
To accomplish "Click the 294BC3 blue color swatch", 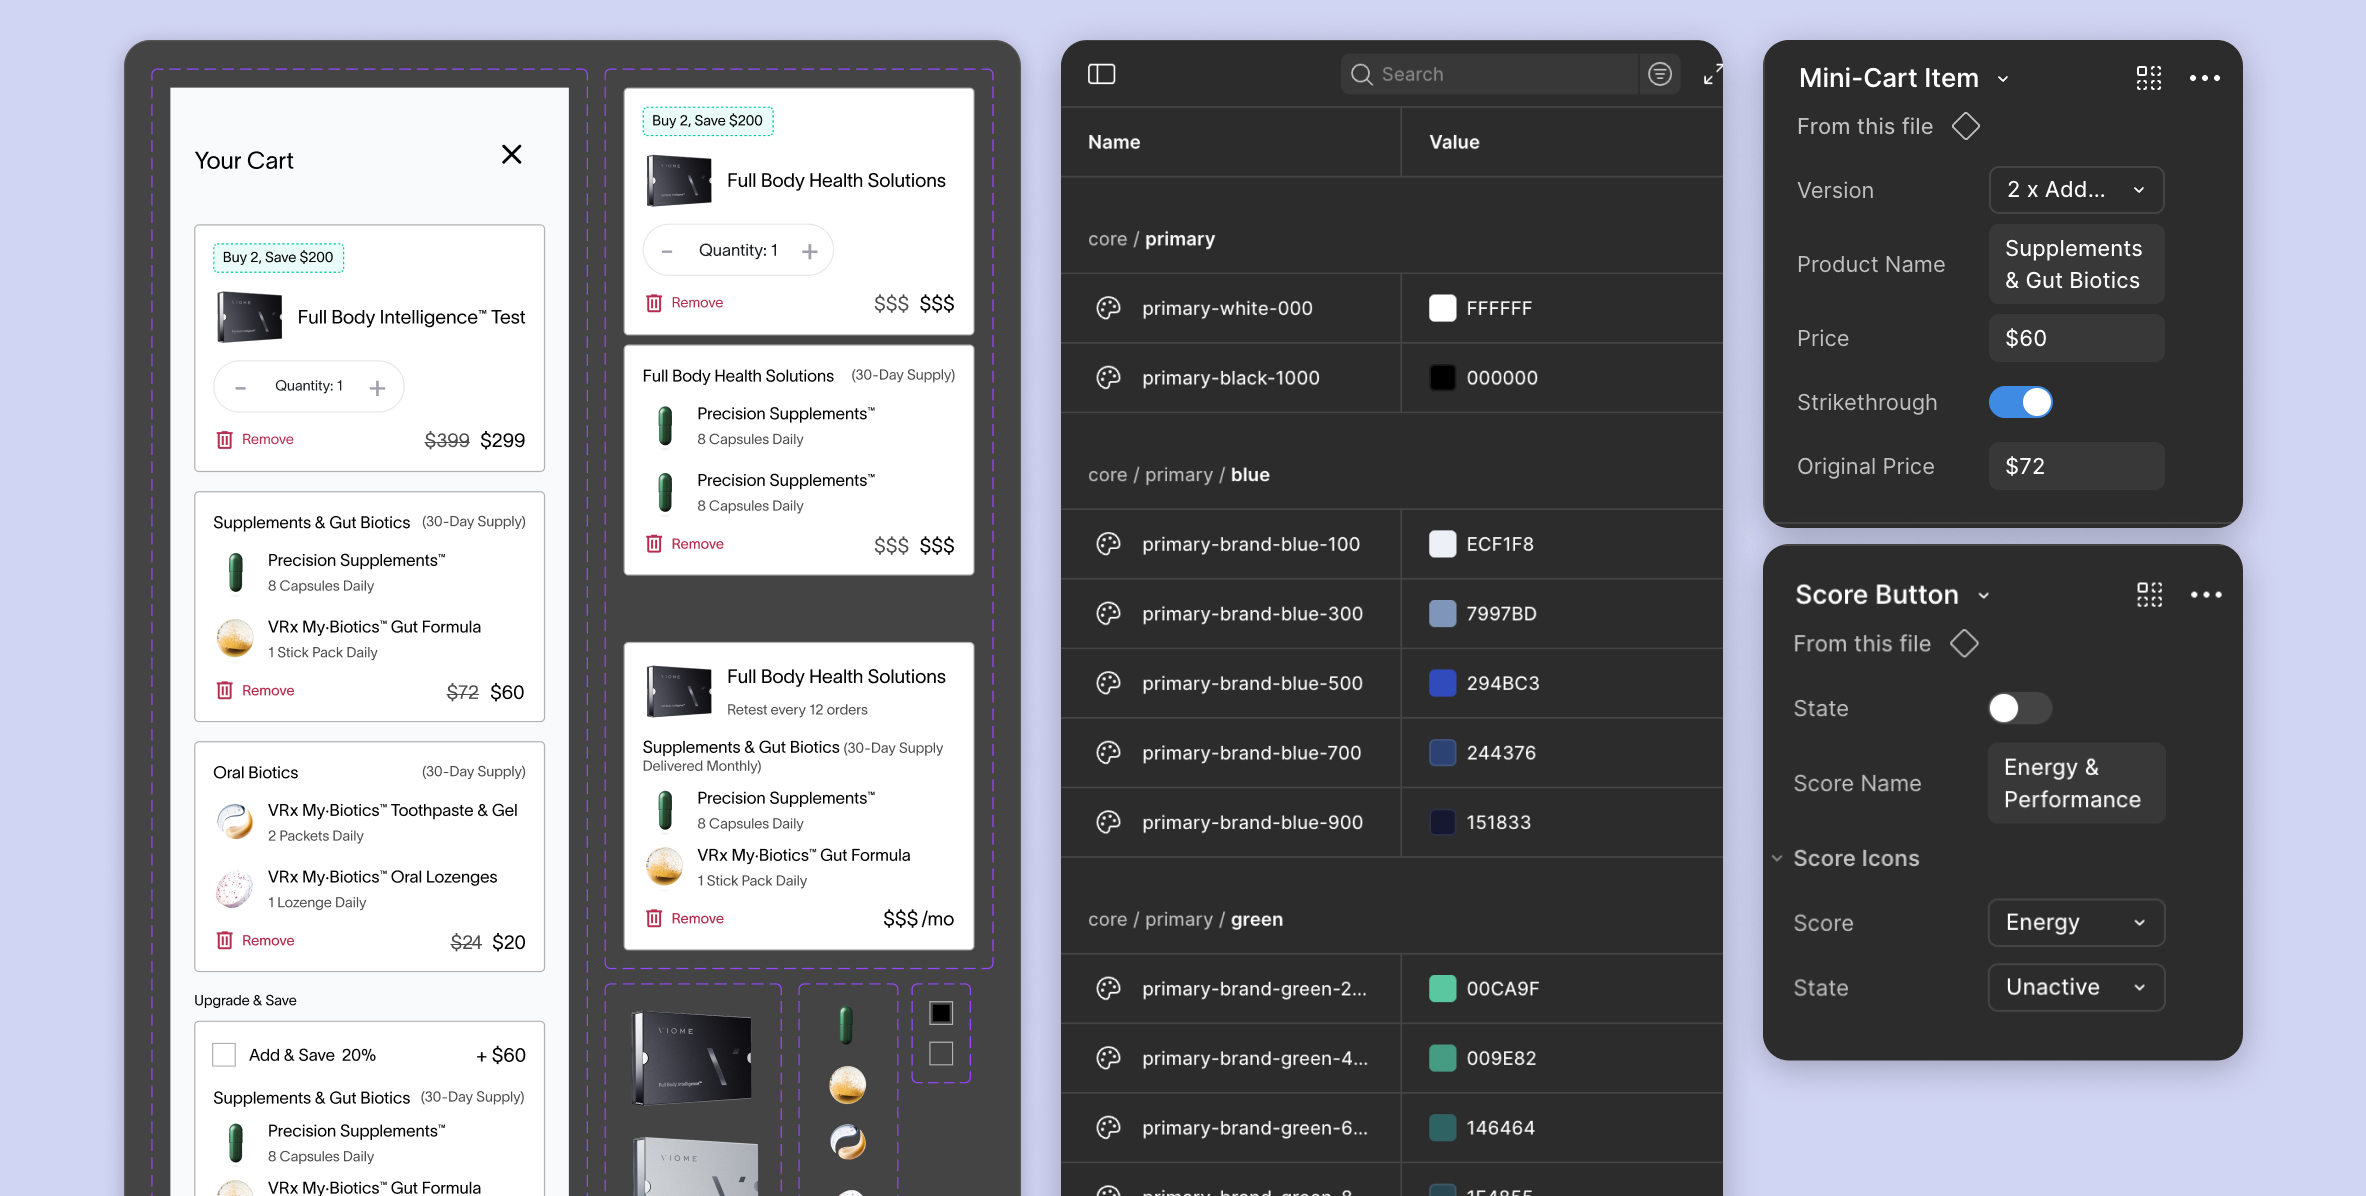I will coord(1442,683).
